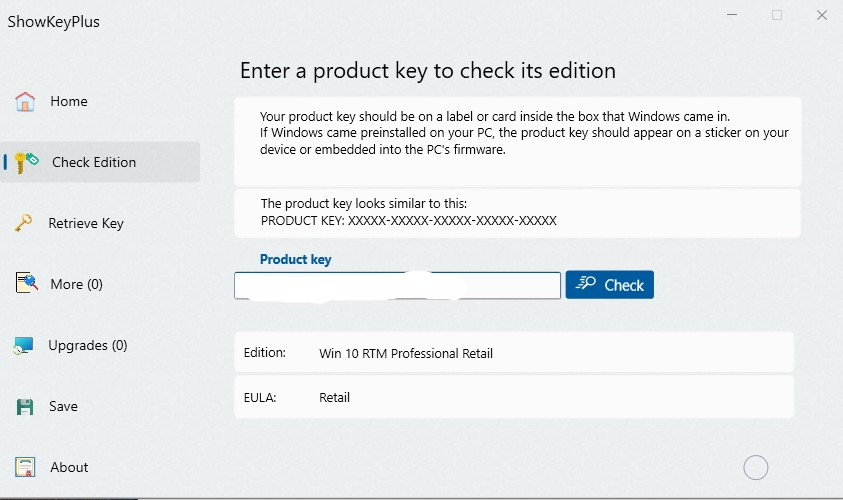Go to the Retrieve Key label
This screenshot has height=500, width=843.
click(86, 223)
